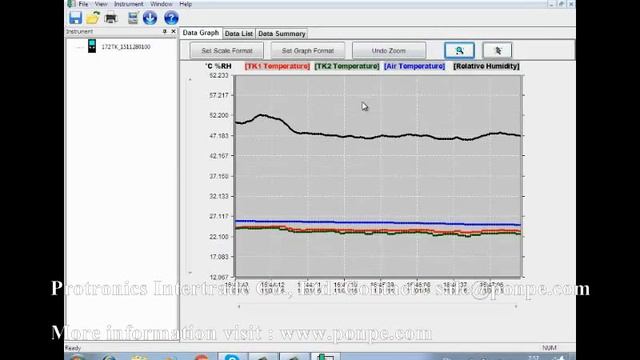
Task: Open the File menu
Action: [x=83, y=4]
